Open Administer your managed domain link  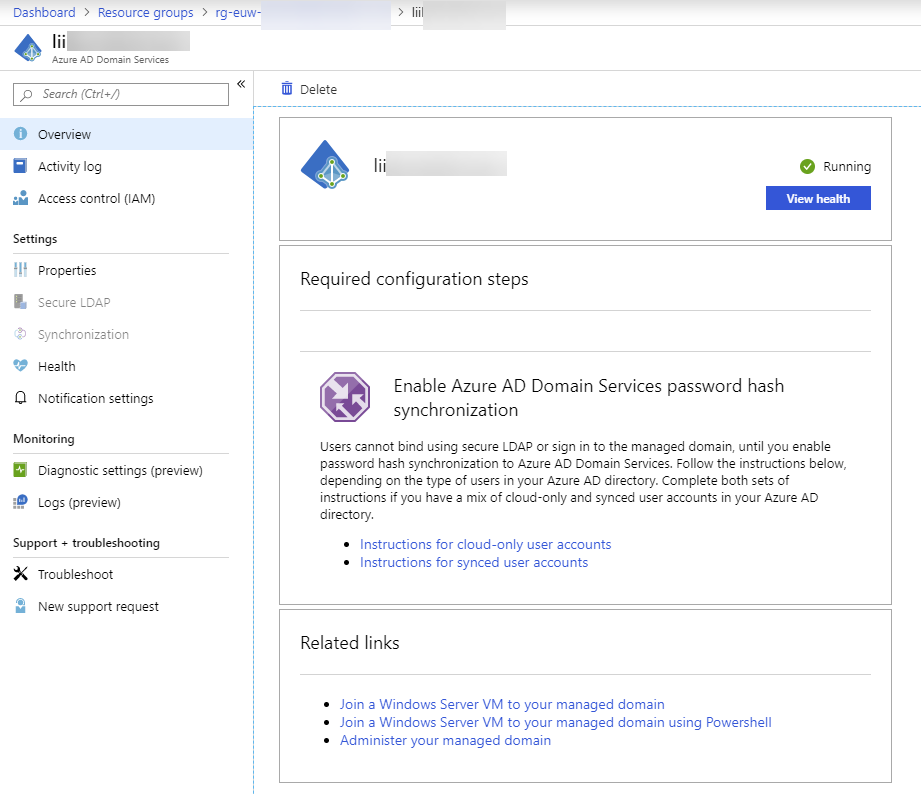(445, 741)
